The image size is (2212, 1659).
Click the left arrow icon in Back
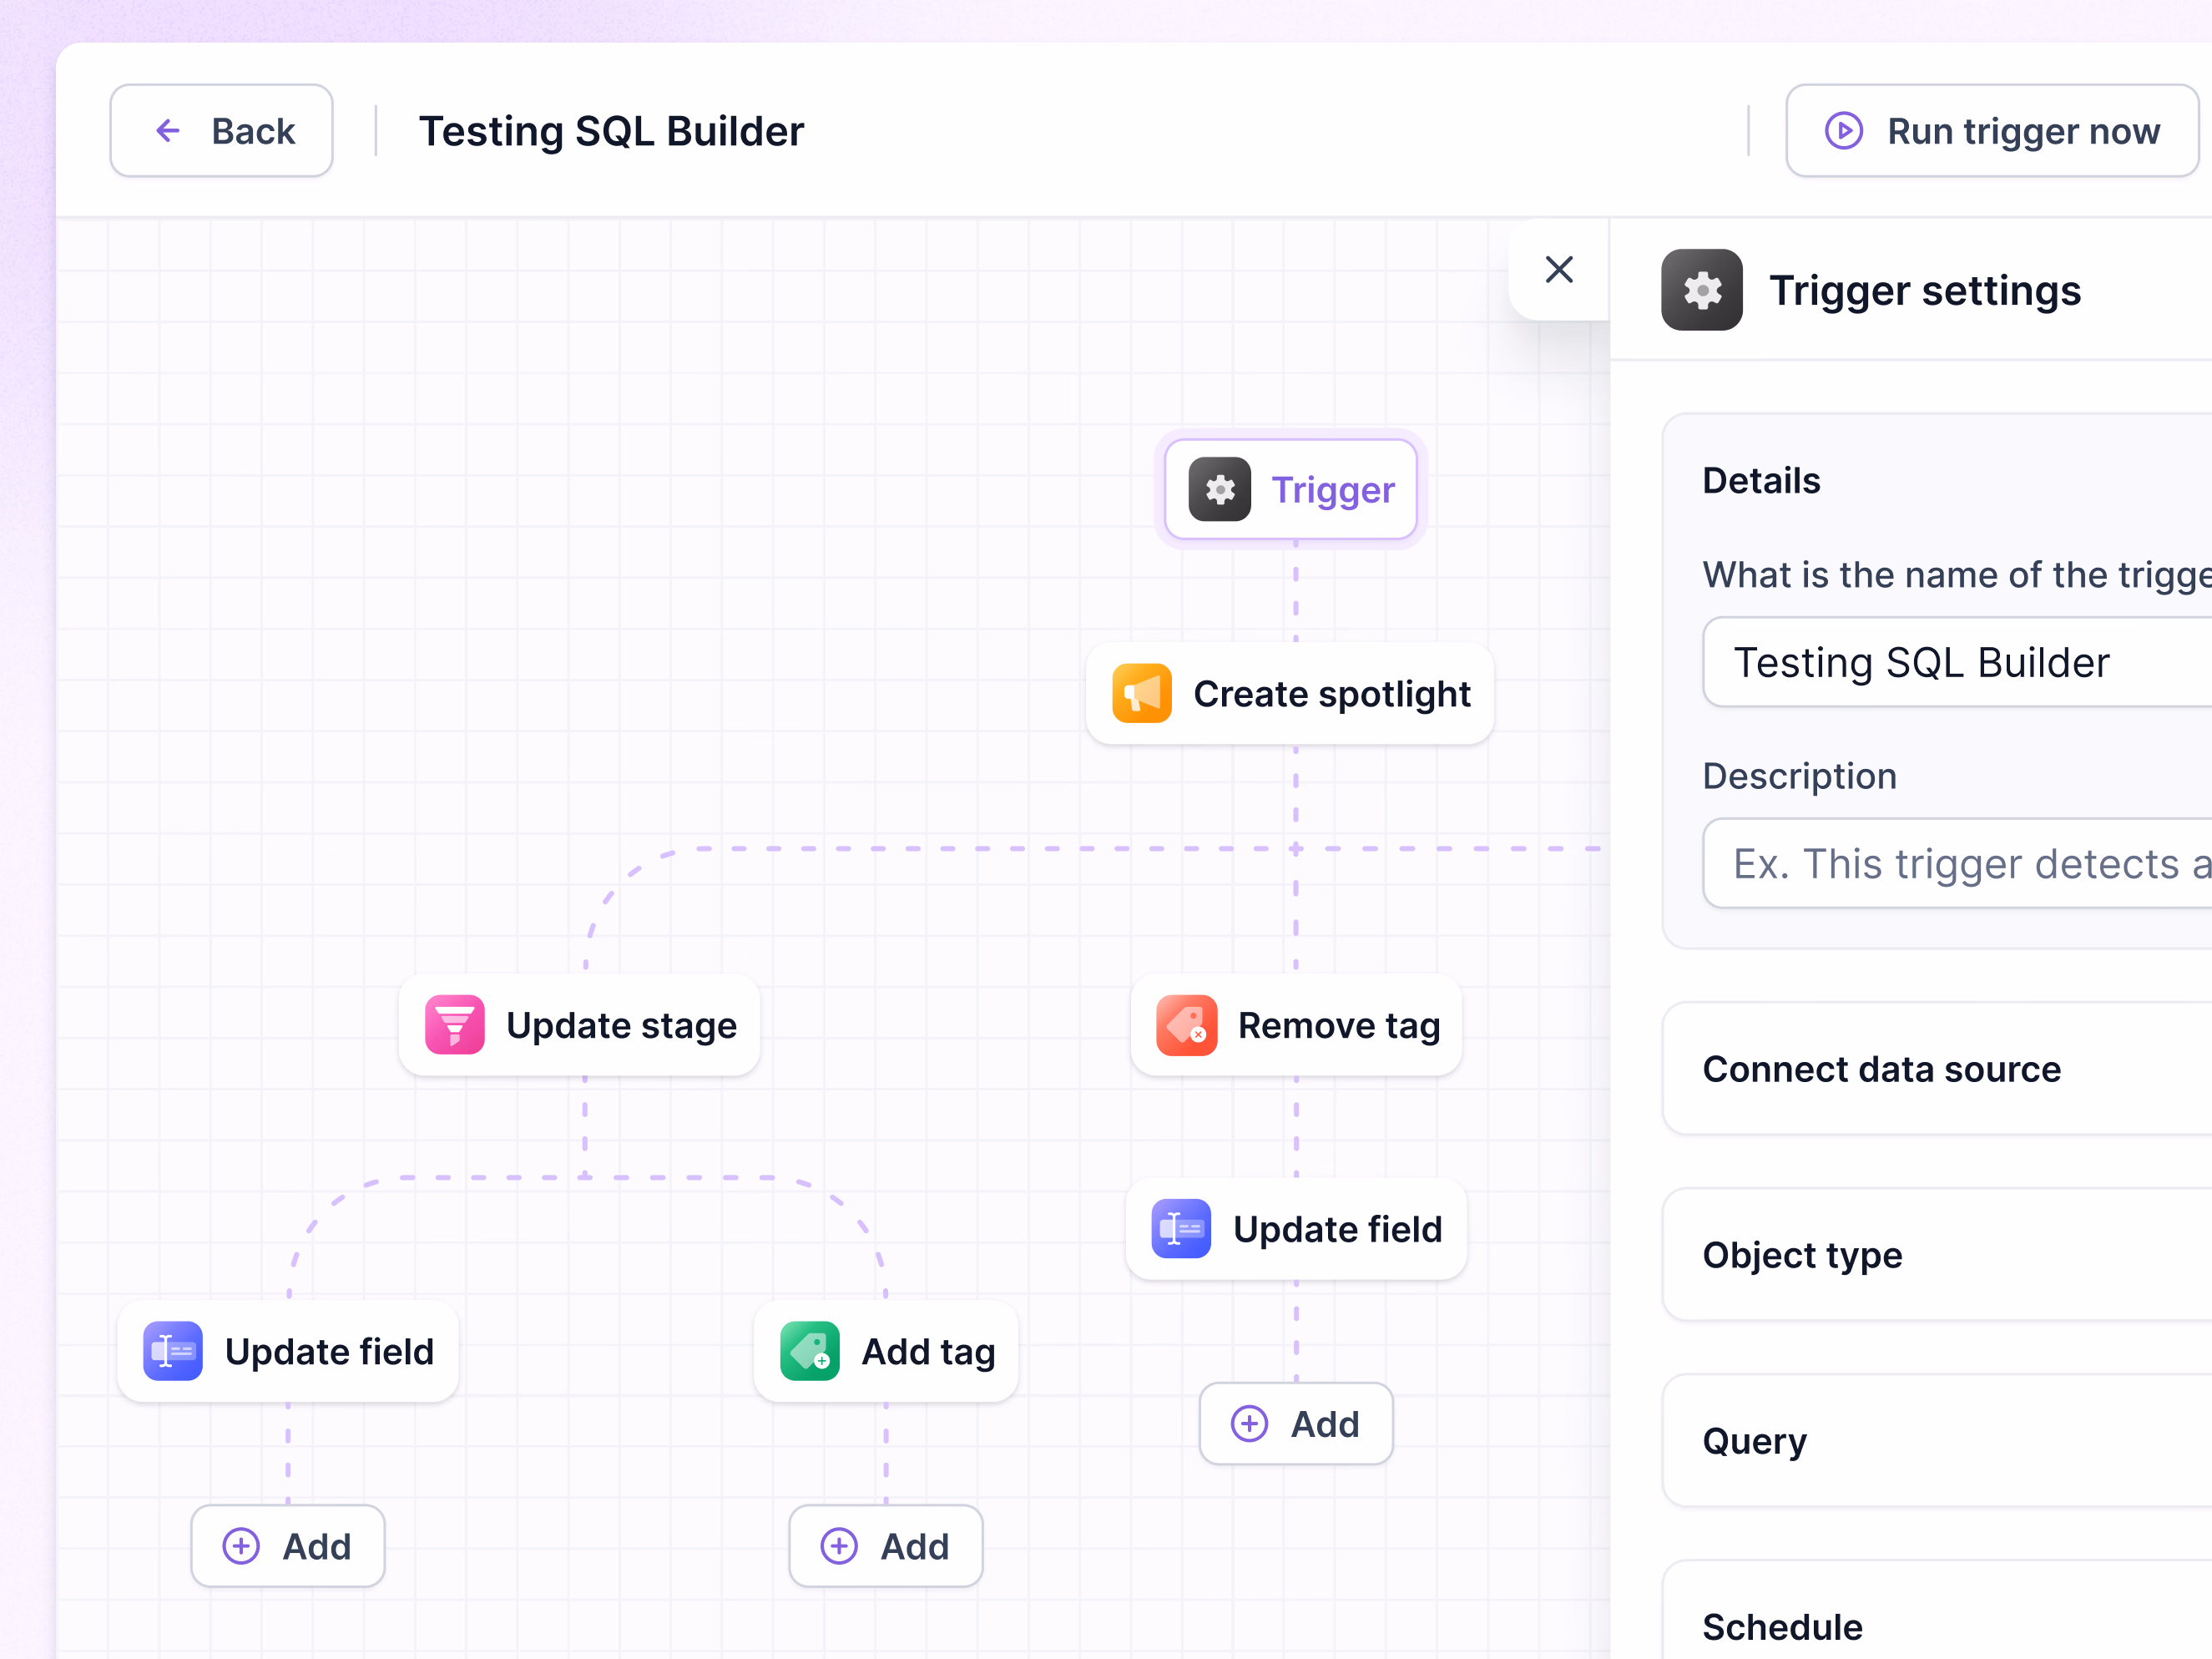[x=168, y=131]
